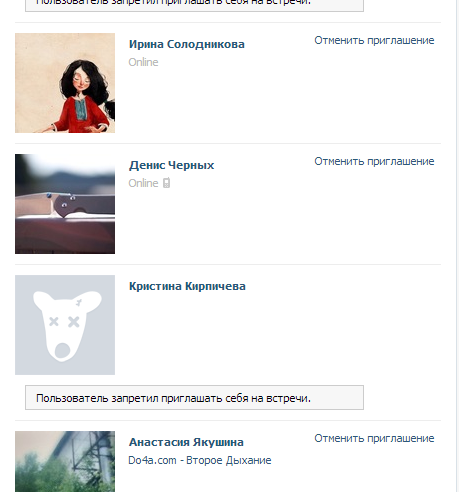This screenshot has width=459, height=492.
Task: Open Анастасия Якушина's tower and trees avatar
Action: point(65,461)
